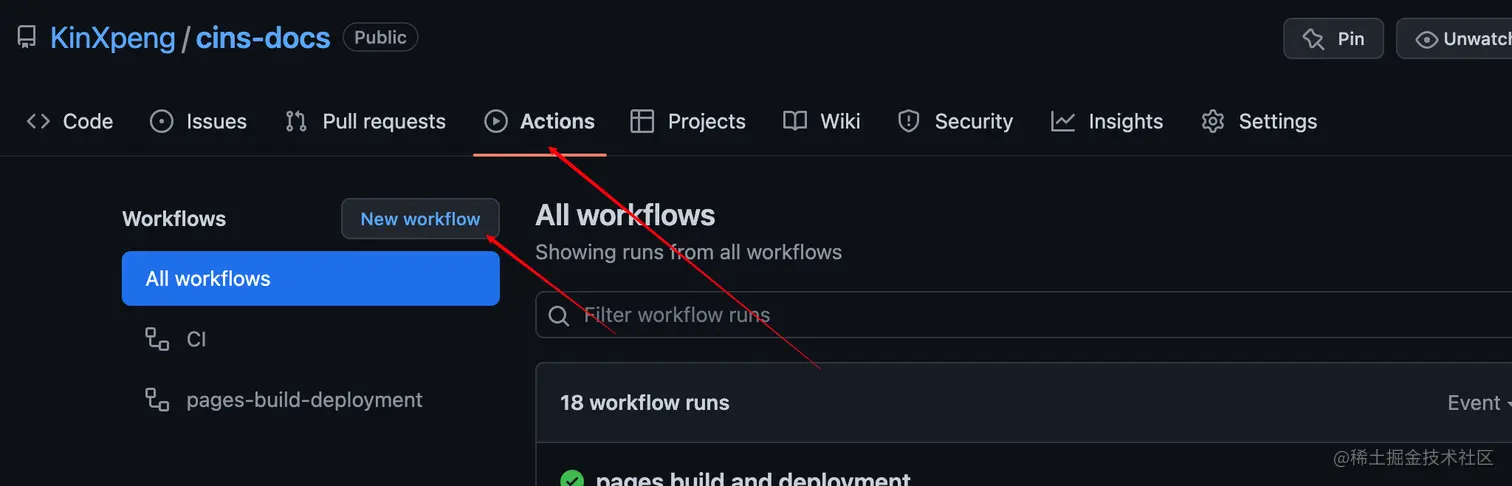1512x486 pixels.
Task: Open the Settings tab
Action: coord(1277,121)
